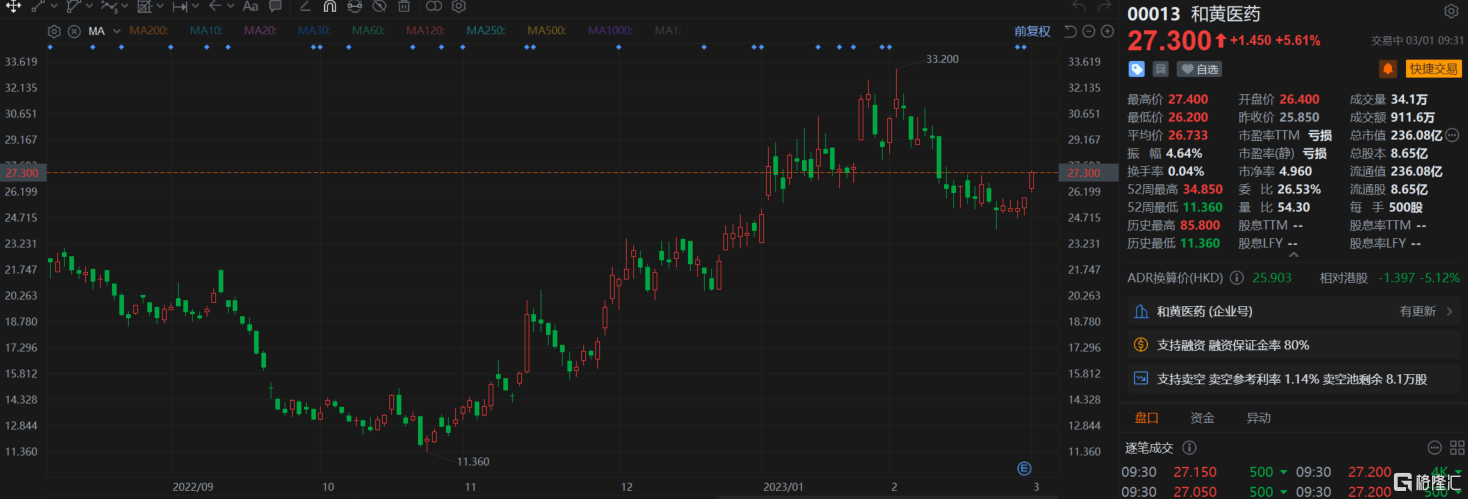Select the wave pattern drawing tool
Viewport: 1468px width, 499px height.
pyautogui.click(x=109, y=6)
